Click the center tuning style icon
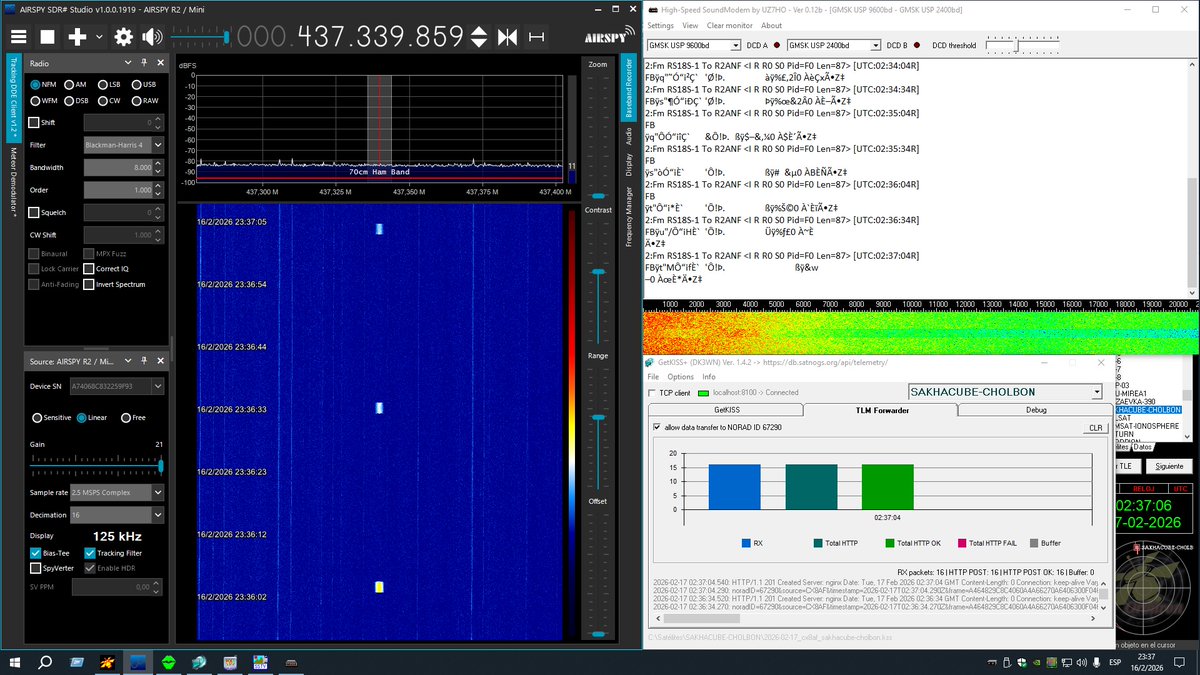The height and width of the screenshot is (675, 1200). [x=508, y=37]
